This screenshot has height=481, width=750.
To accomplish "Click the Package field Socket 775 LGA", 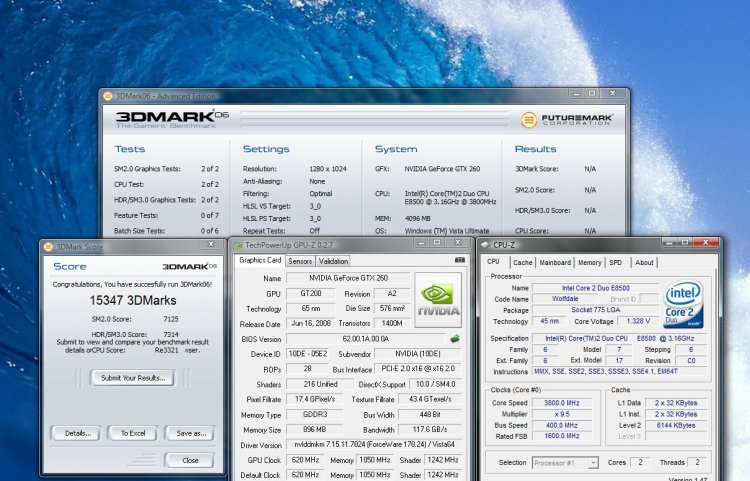I will [x=596, y=310].
